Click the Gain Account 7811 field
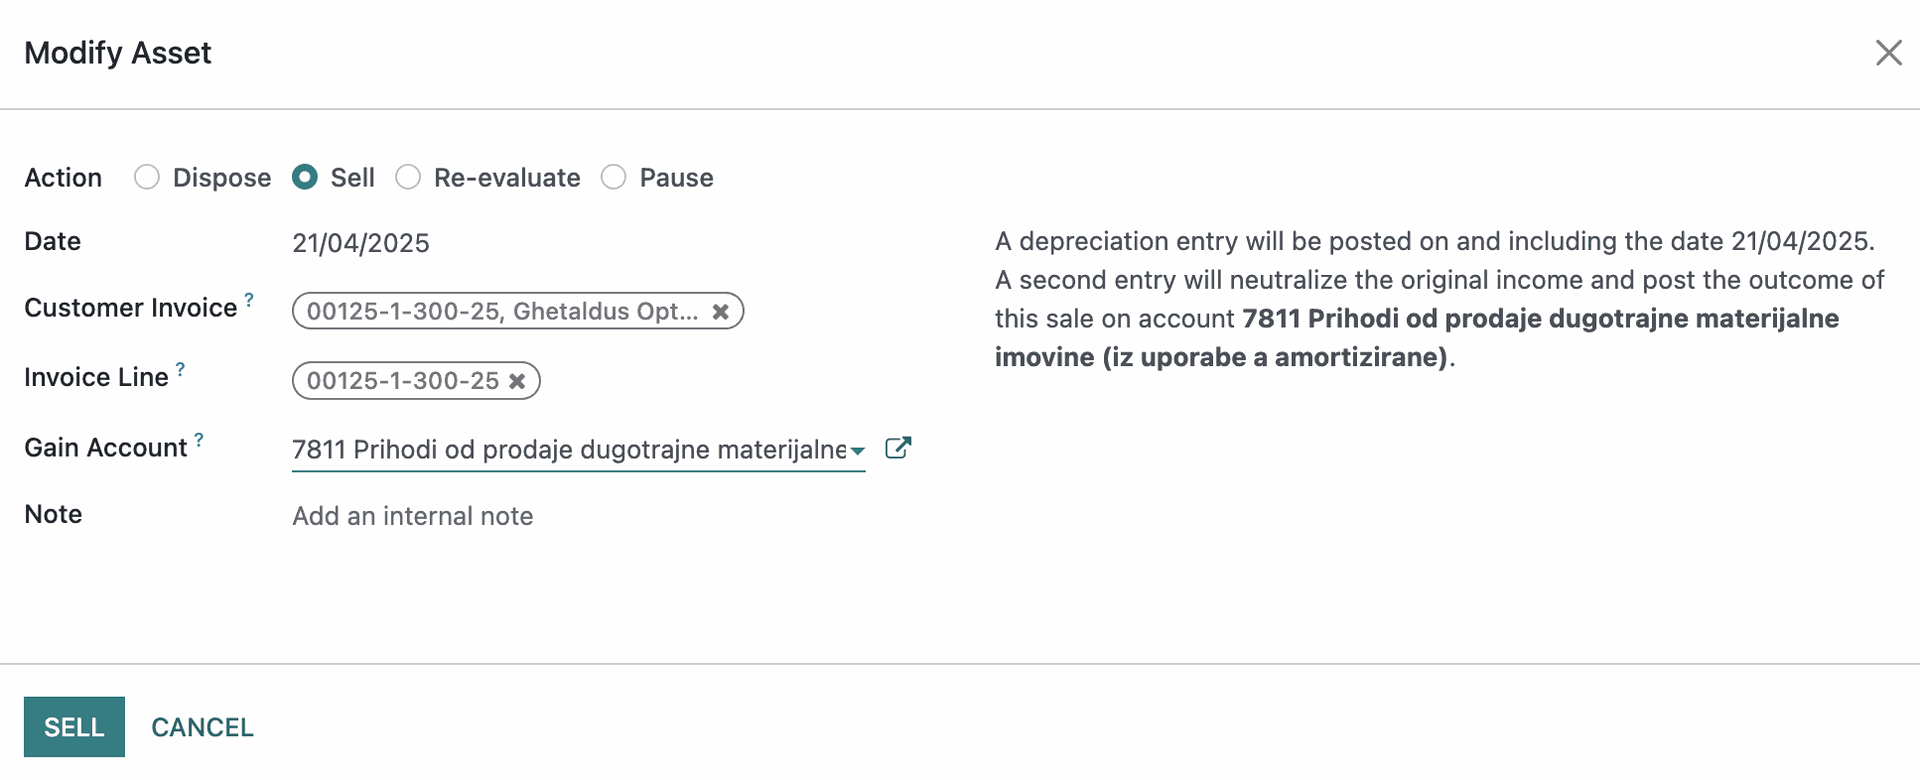This screenshot has width=1920, height=780. click(568, 450)
